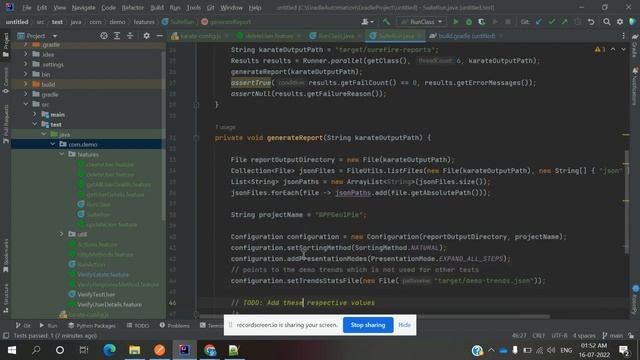The height and width of the screenshot is (360, 640).
Task: Click the Windows Start button
Action: point(12,350)
